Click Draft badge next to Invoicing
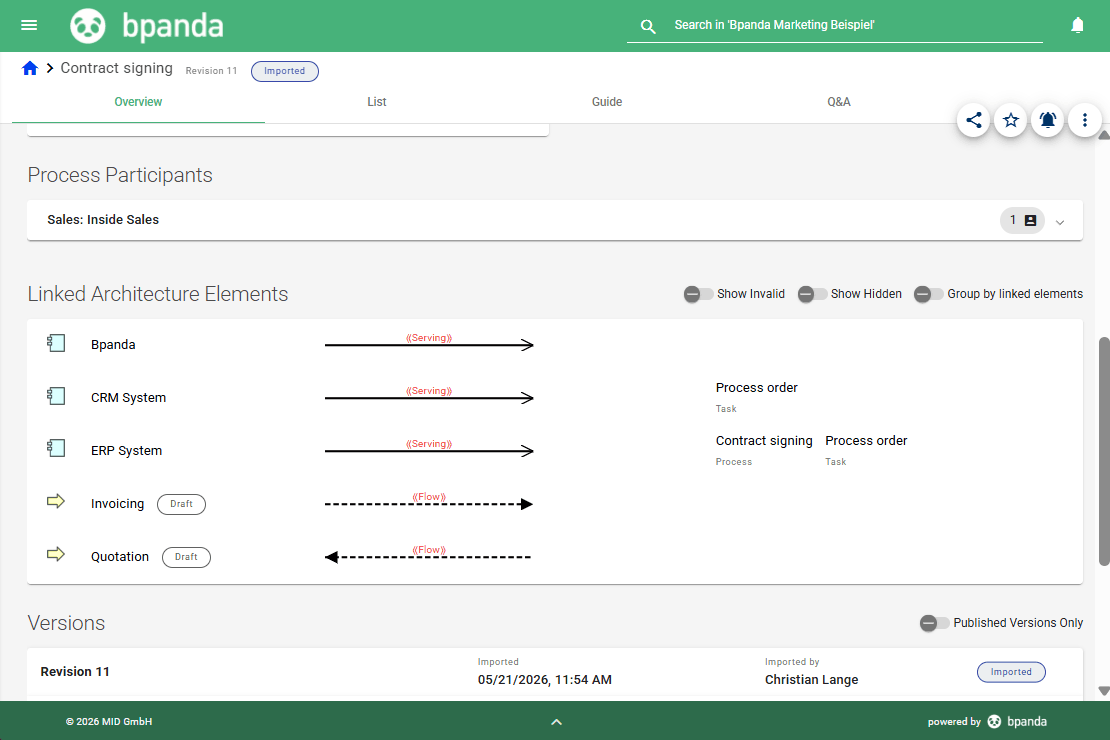1110x740 pixels. (181, 504)
